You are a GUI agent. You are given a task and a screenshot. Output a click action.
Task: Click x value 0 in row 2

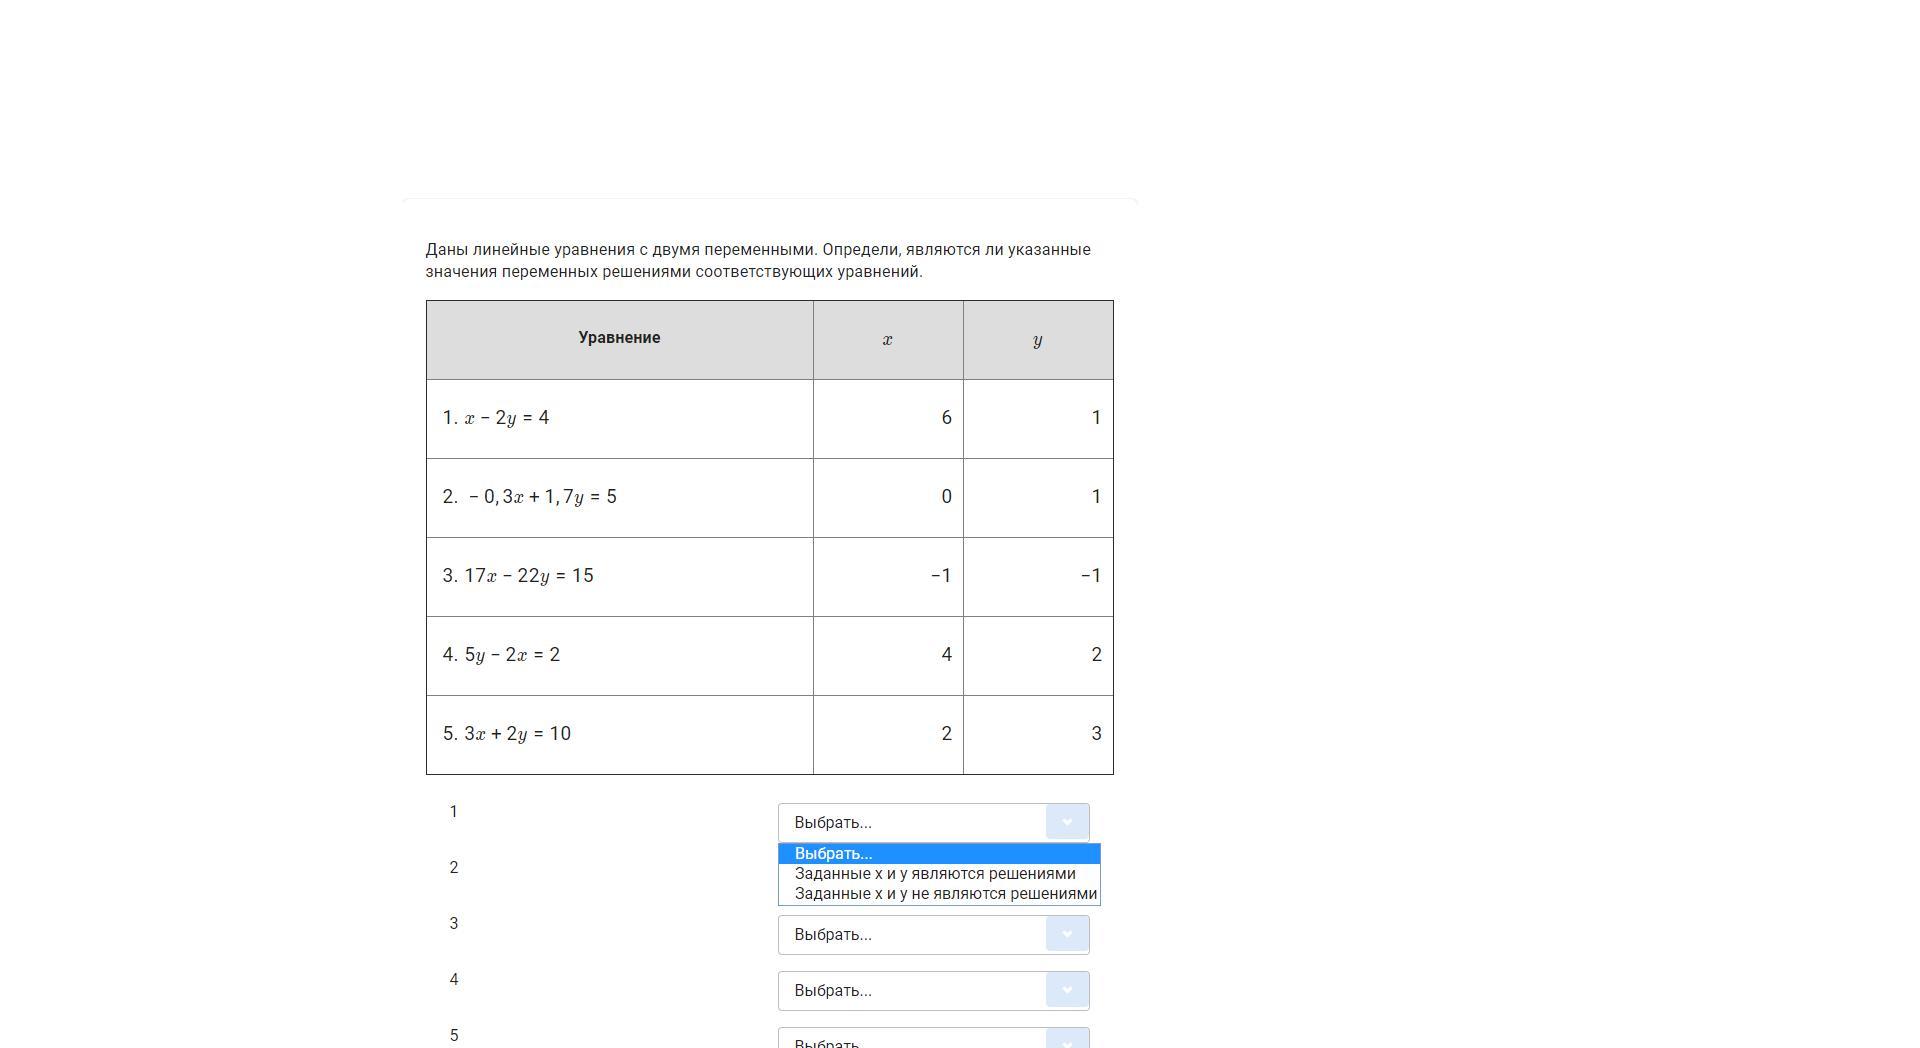[888, 497]
